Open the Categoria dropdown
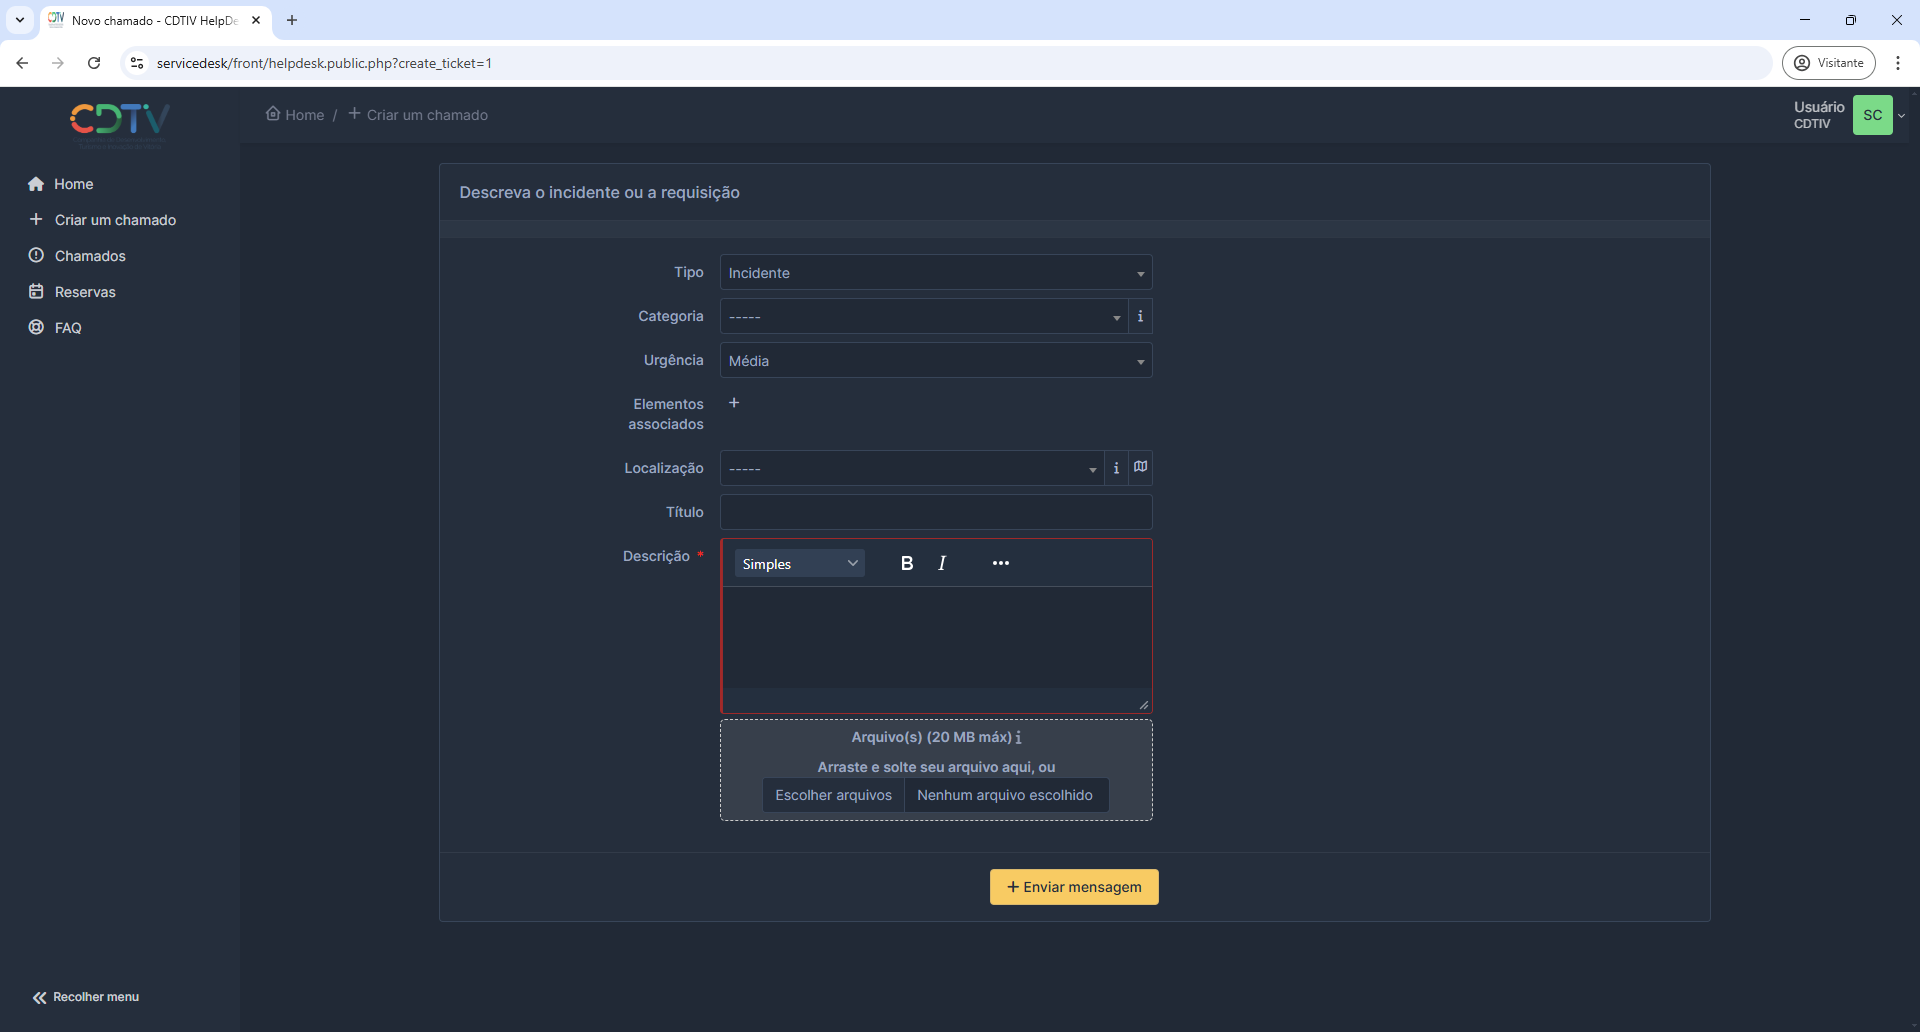Image resolution: width=1920 pixels, height=1032 pixels. 923,317
